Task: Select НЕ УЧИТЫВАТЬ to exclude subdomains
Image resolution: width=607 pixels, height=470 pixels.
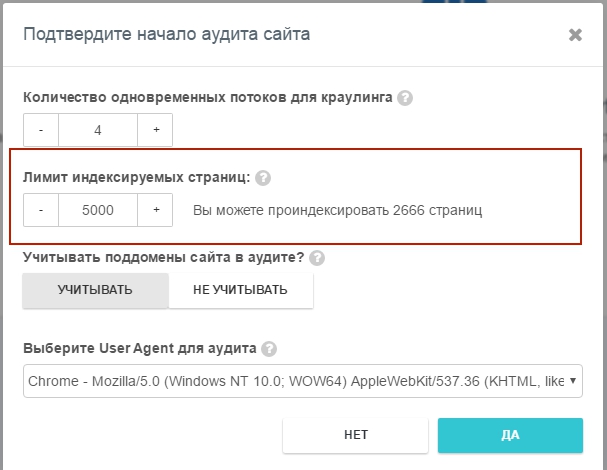Action: [240, 290]
